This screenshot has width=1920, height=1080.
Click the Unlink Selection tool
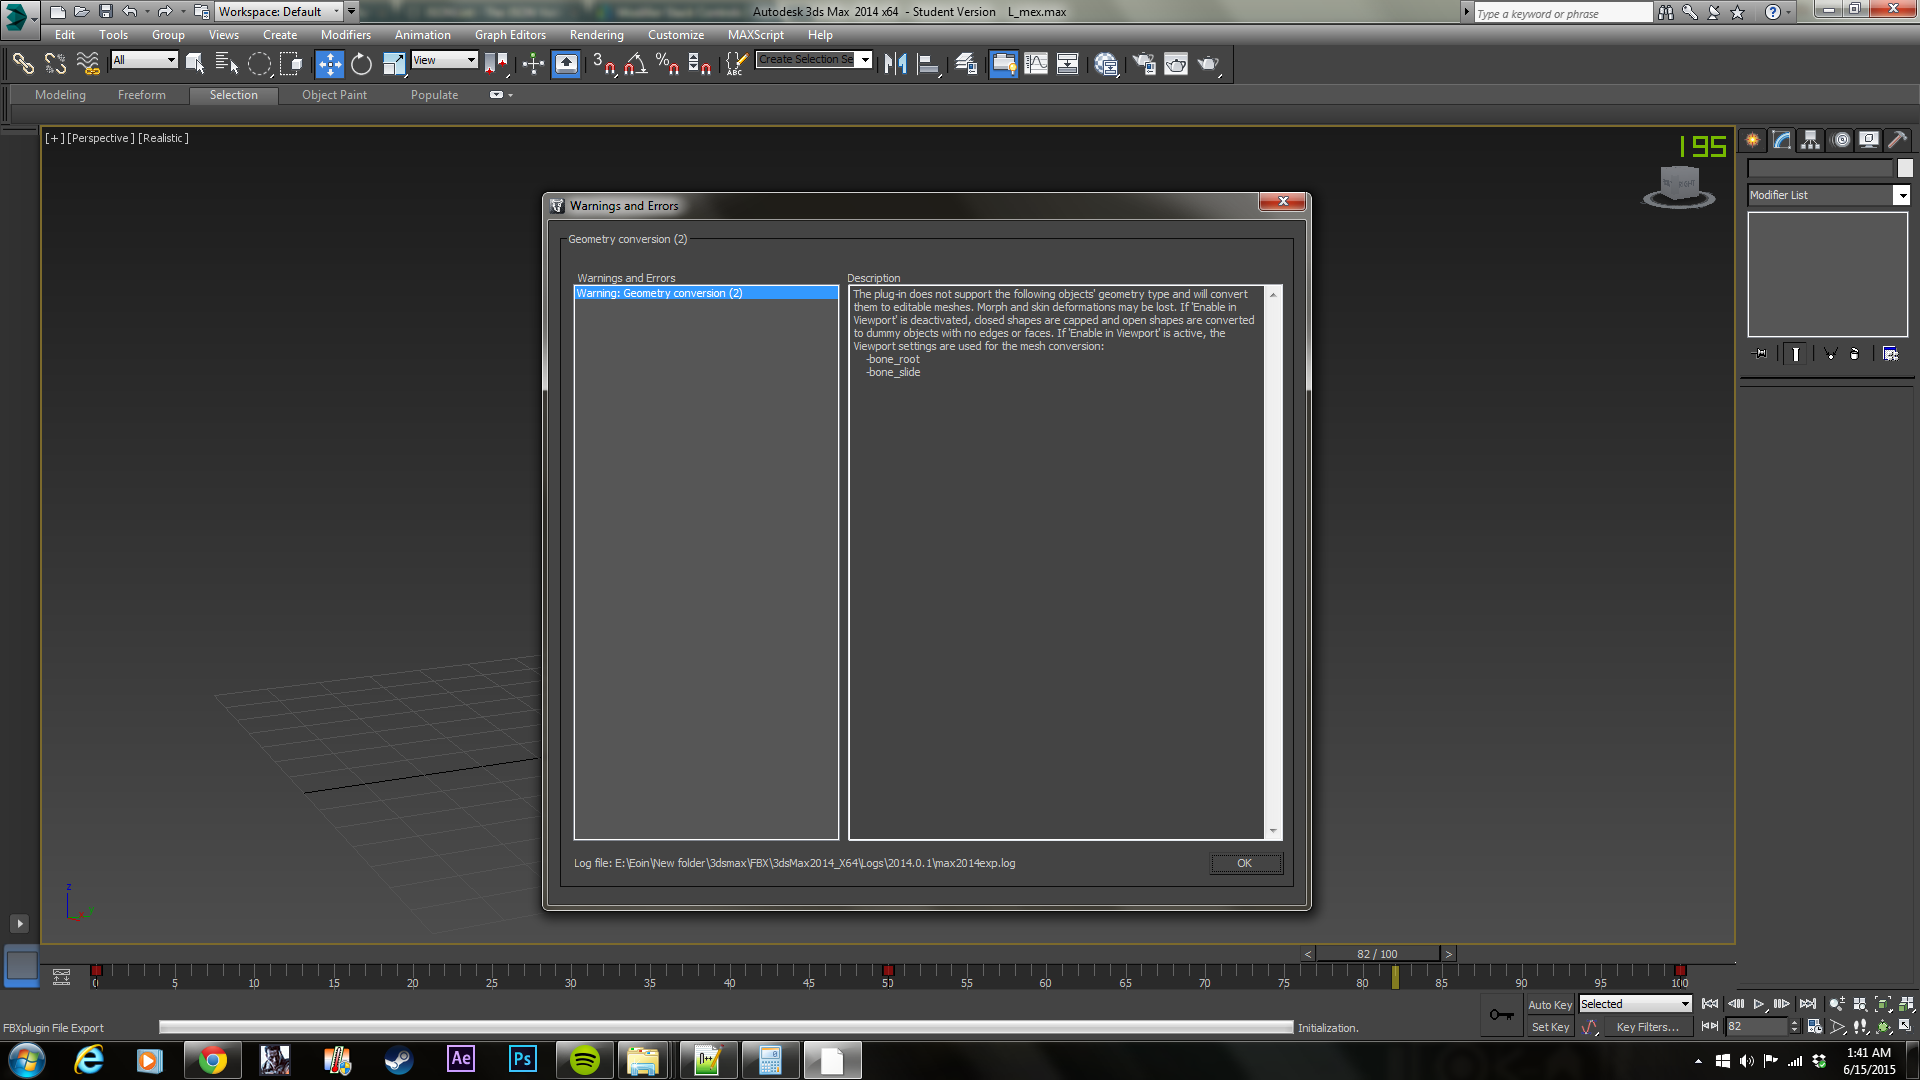(55, 64)
